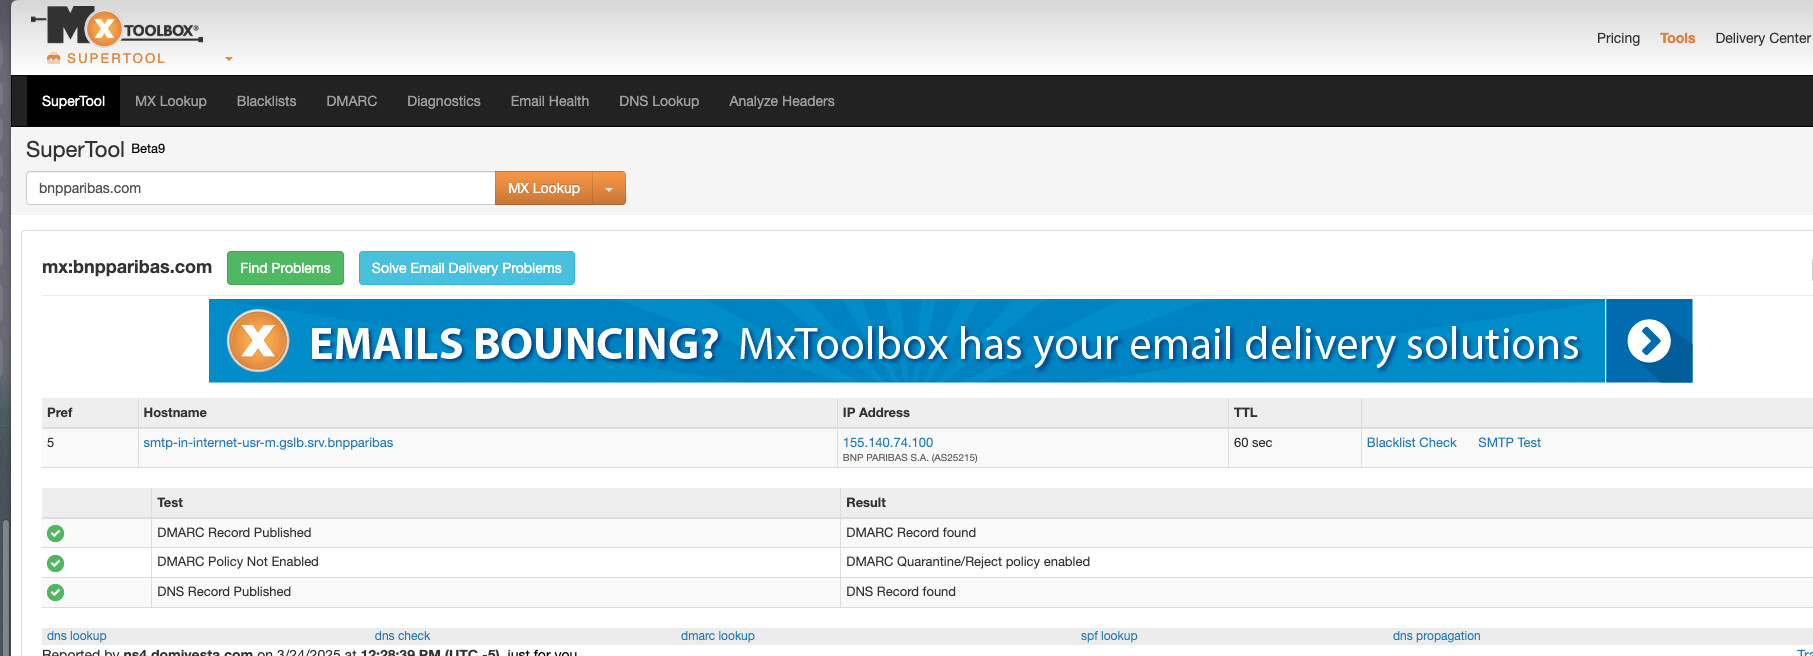Open the Delivery Center link
This screenshot has height=656, width=1813.
pyautogui.click(x=1763, y=38)
